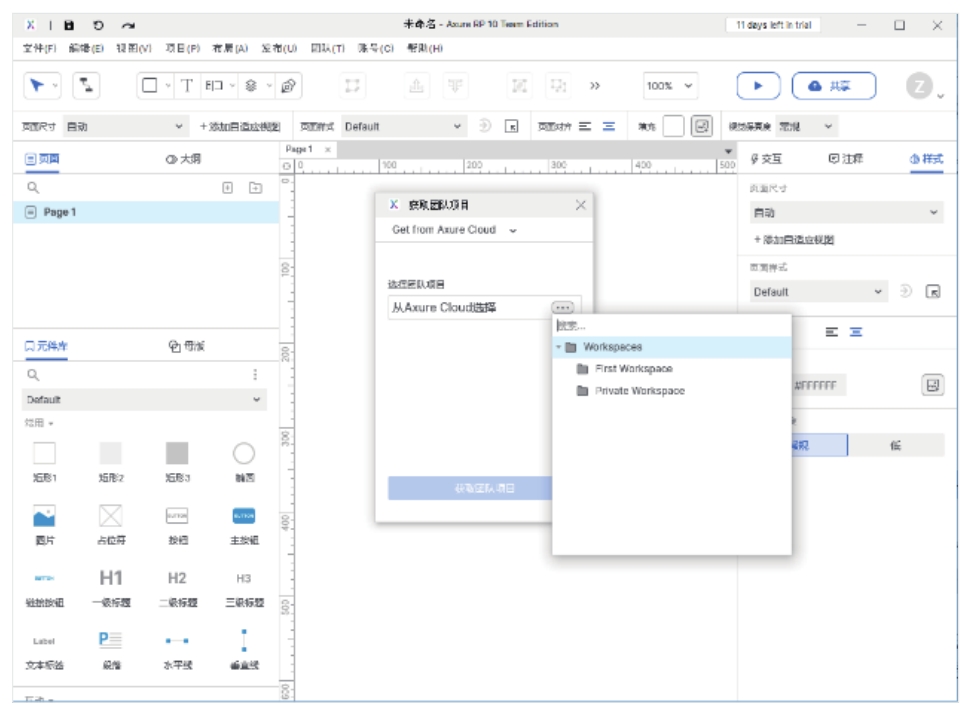Click the add page icon in pages panel

tap(227, 187)
